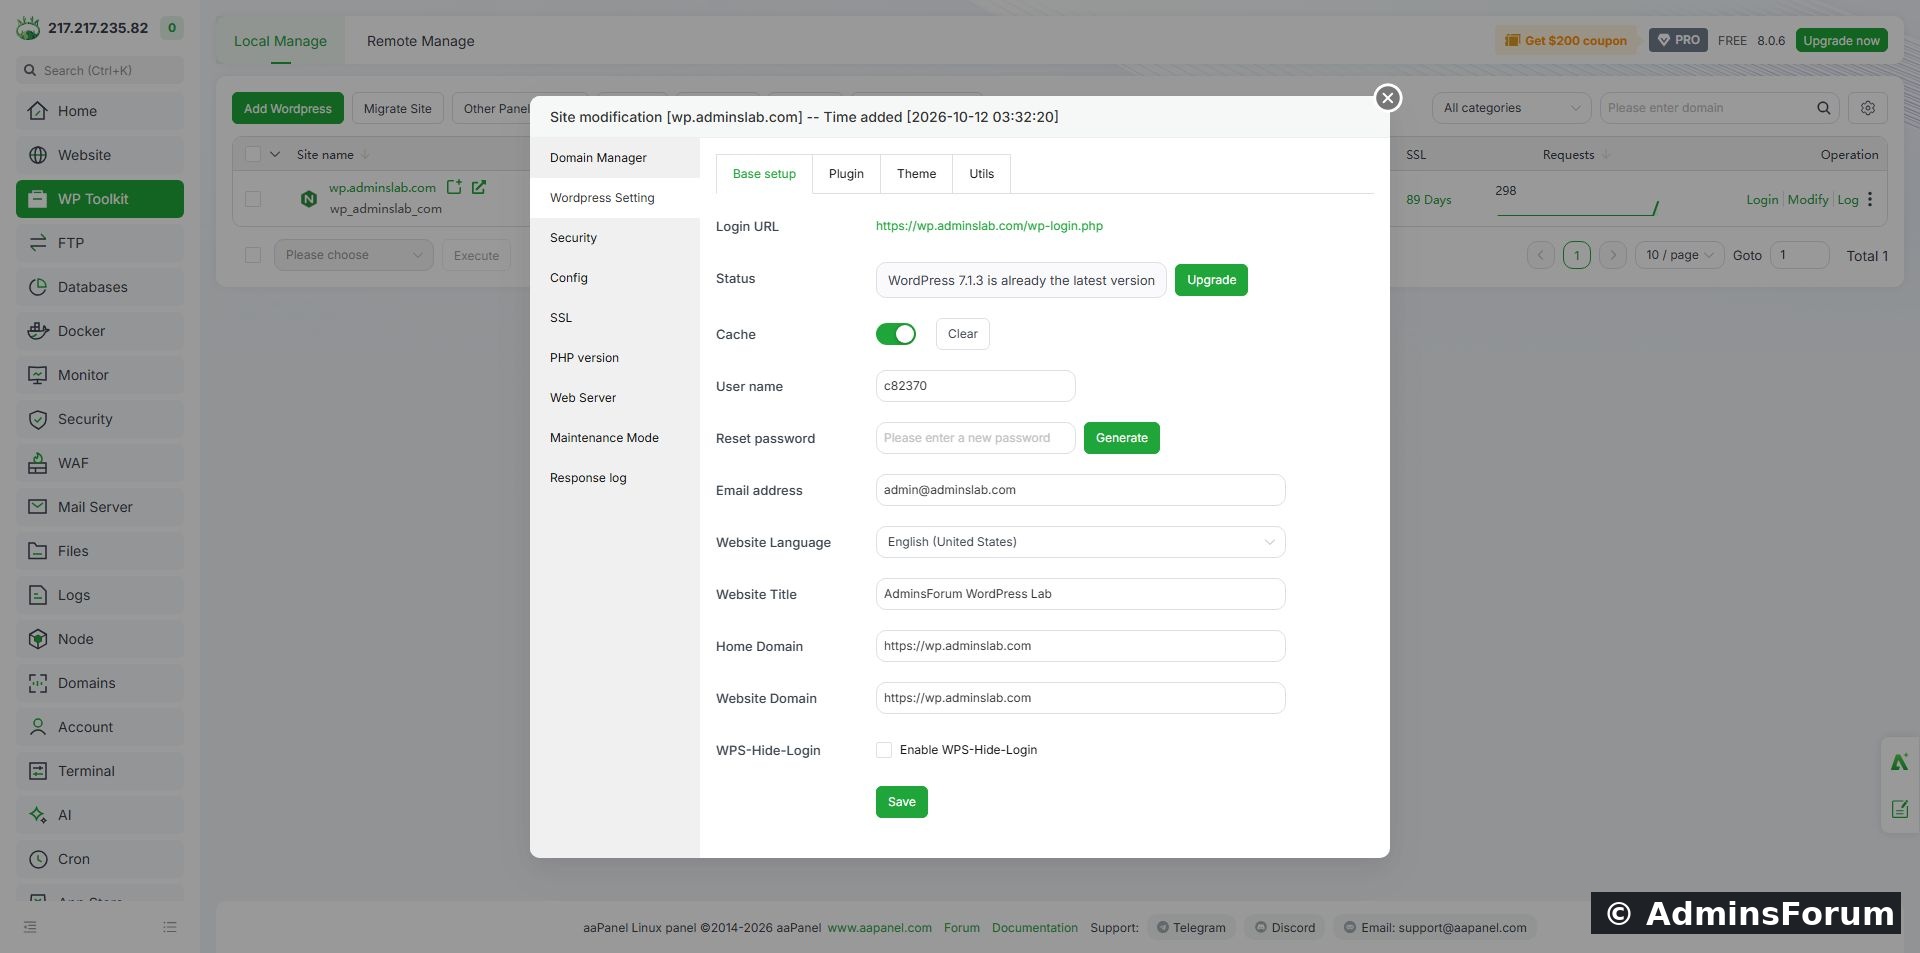Tick the select-all checkbox in table header
Image resolution: width=1920 pixels, height=953 pixels.
point(253,154)
